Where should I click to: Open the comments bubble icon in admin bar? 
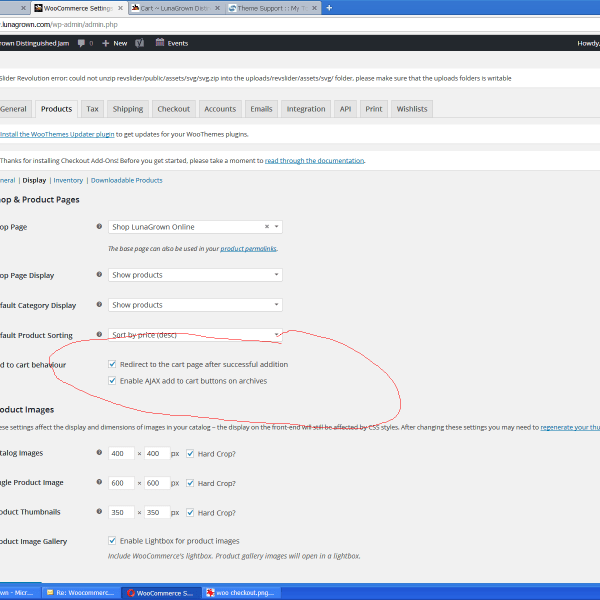[x=81, y=43]
